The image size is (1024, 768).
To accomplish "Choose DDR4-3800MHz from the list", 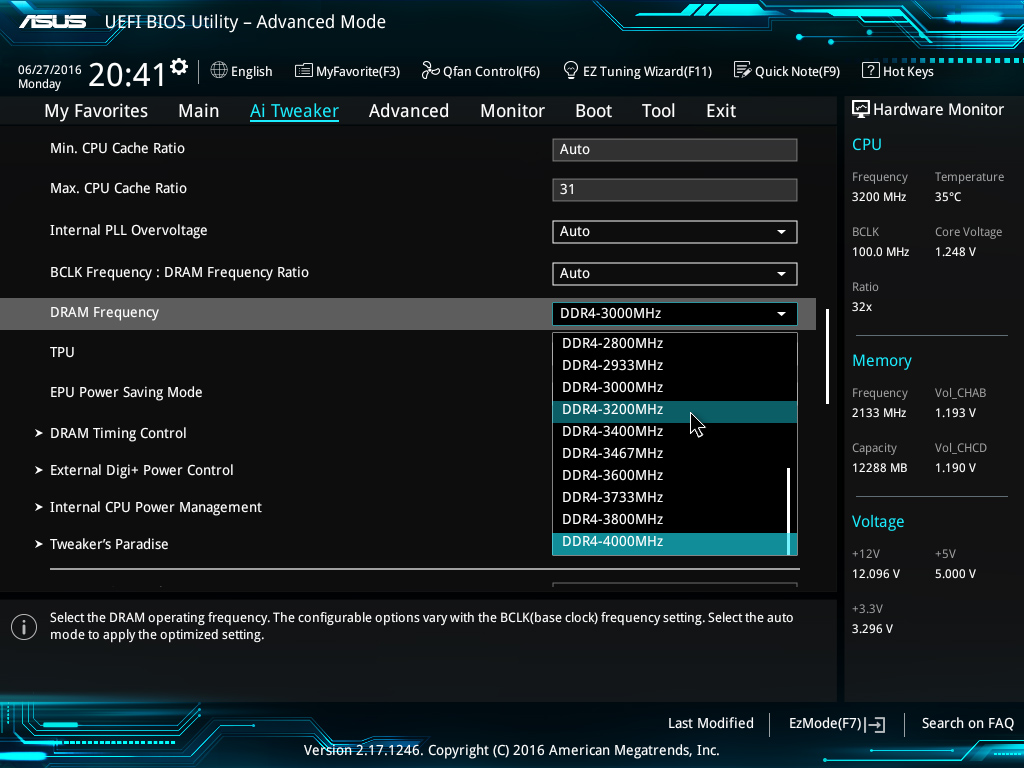I will coord(671,520).
